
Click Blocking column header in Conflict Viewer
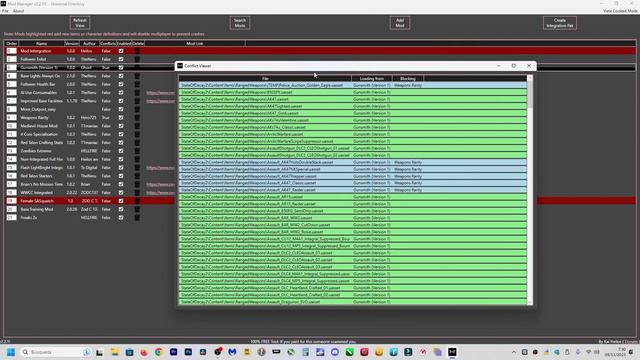[408, 78]
